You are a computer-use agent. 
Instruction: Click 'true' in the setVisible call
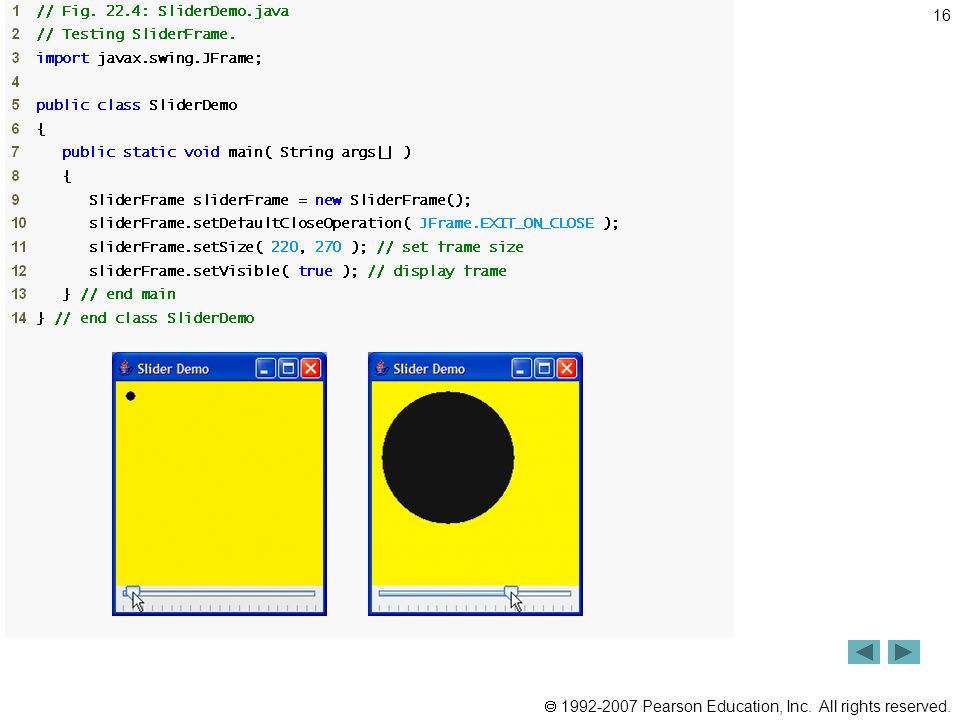(315, 271)
